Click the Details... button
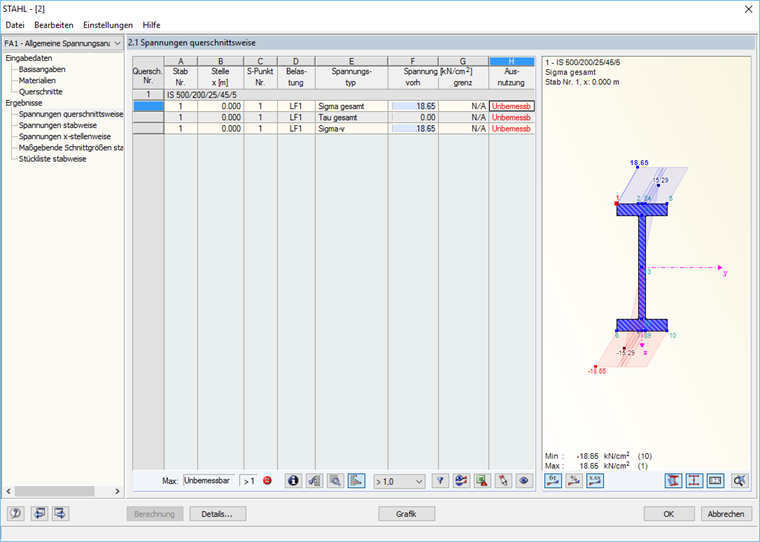This screenshot has width=760, height=542. pos(218,514)
